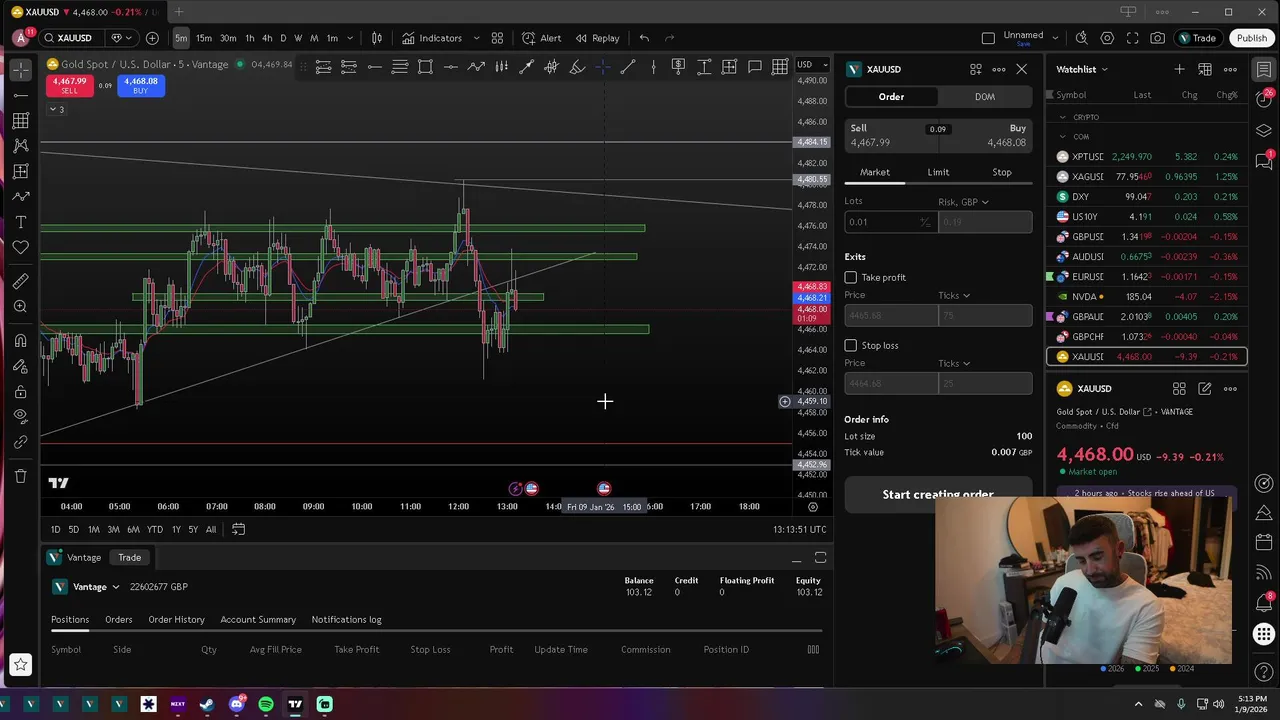Viewport: 1280px width, 720px height.
Task: Open indicator templates grid icon
Action: pyautogui.click(x=497, y=38)
